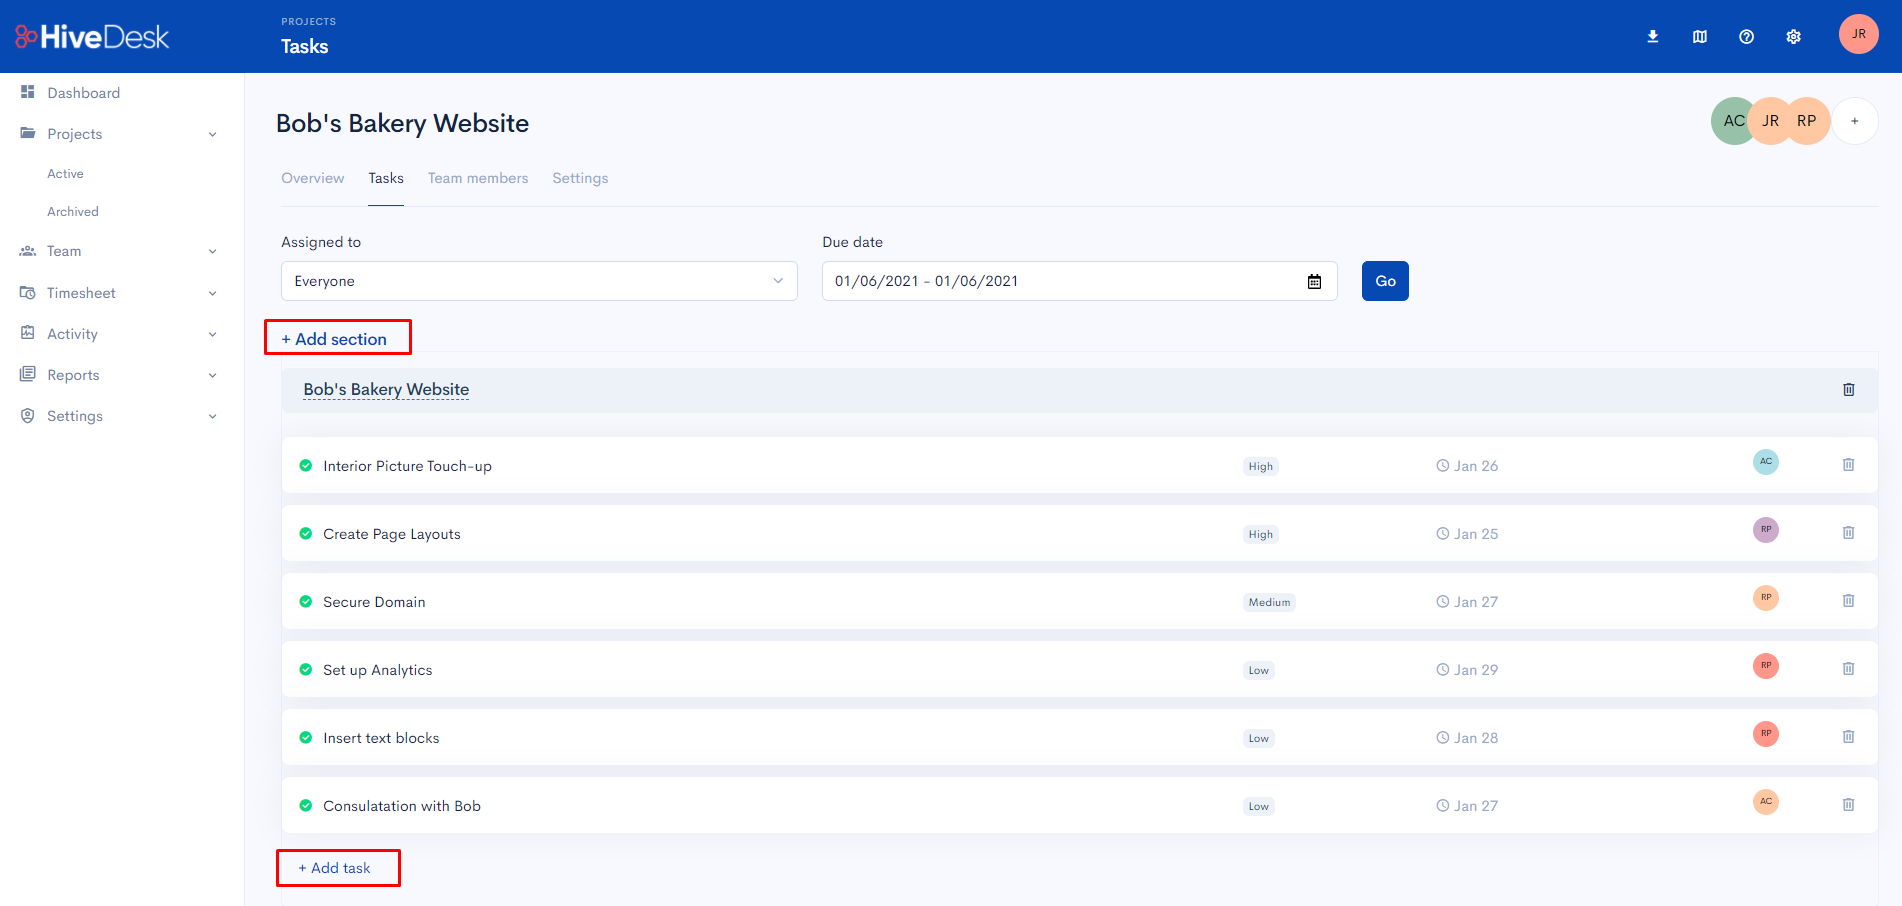The image size is (1902, 906).
Task: Click the download icon in top bar
Action: [x=1653, y=37]
